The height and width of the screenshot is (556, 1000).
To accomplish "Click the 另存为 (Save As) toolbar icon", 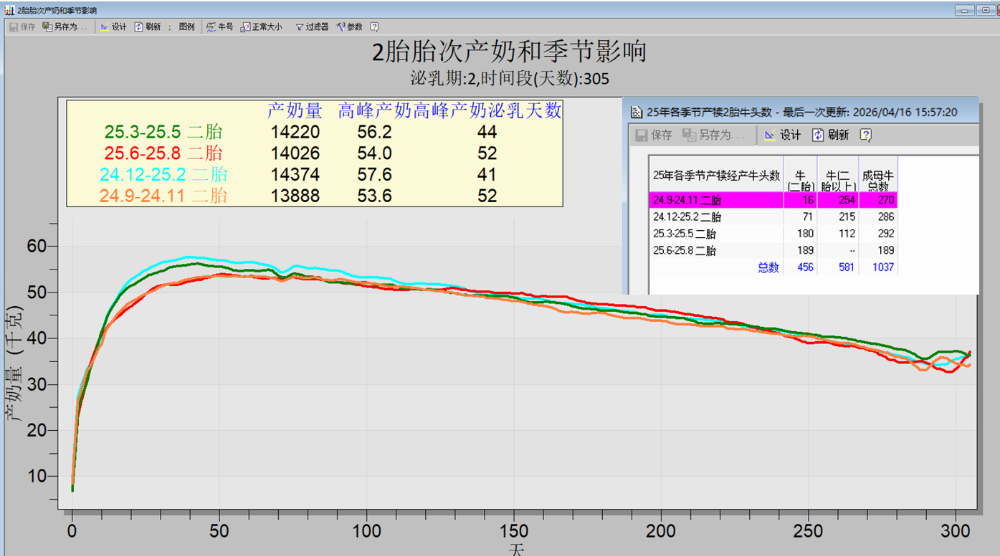I will pyautogui.click(x=64, y=27).
